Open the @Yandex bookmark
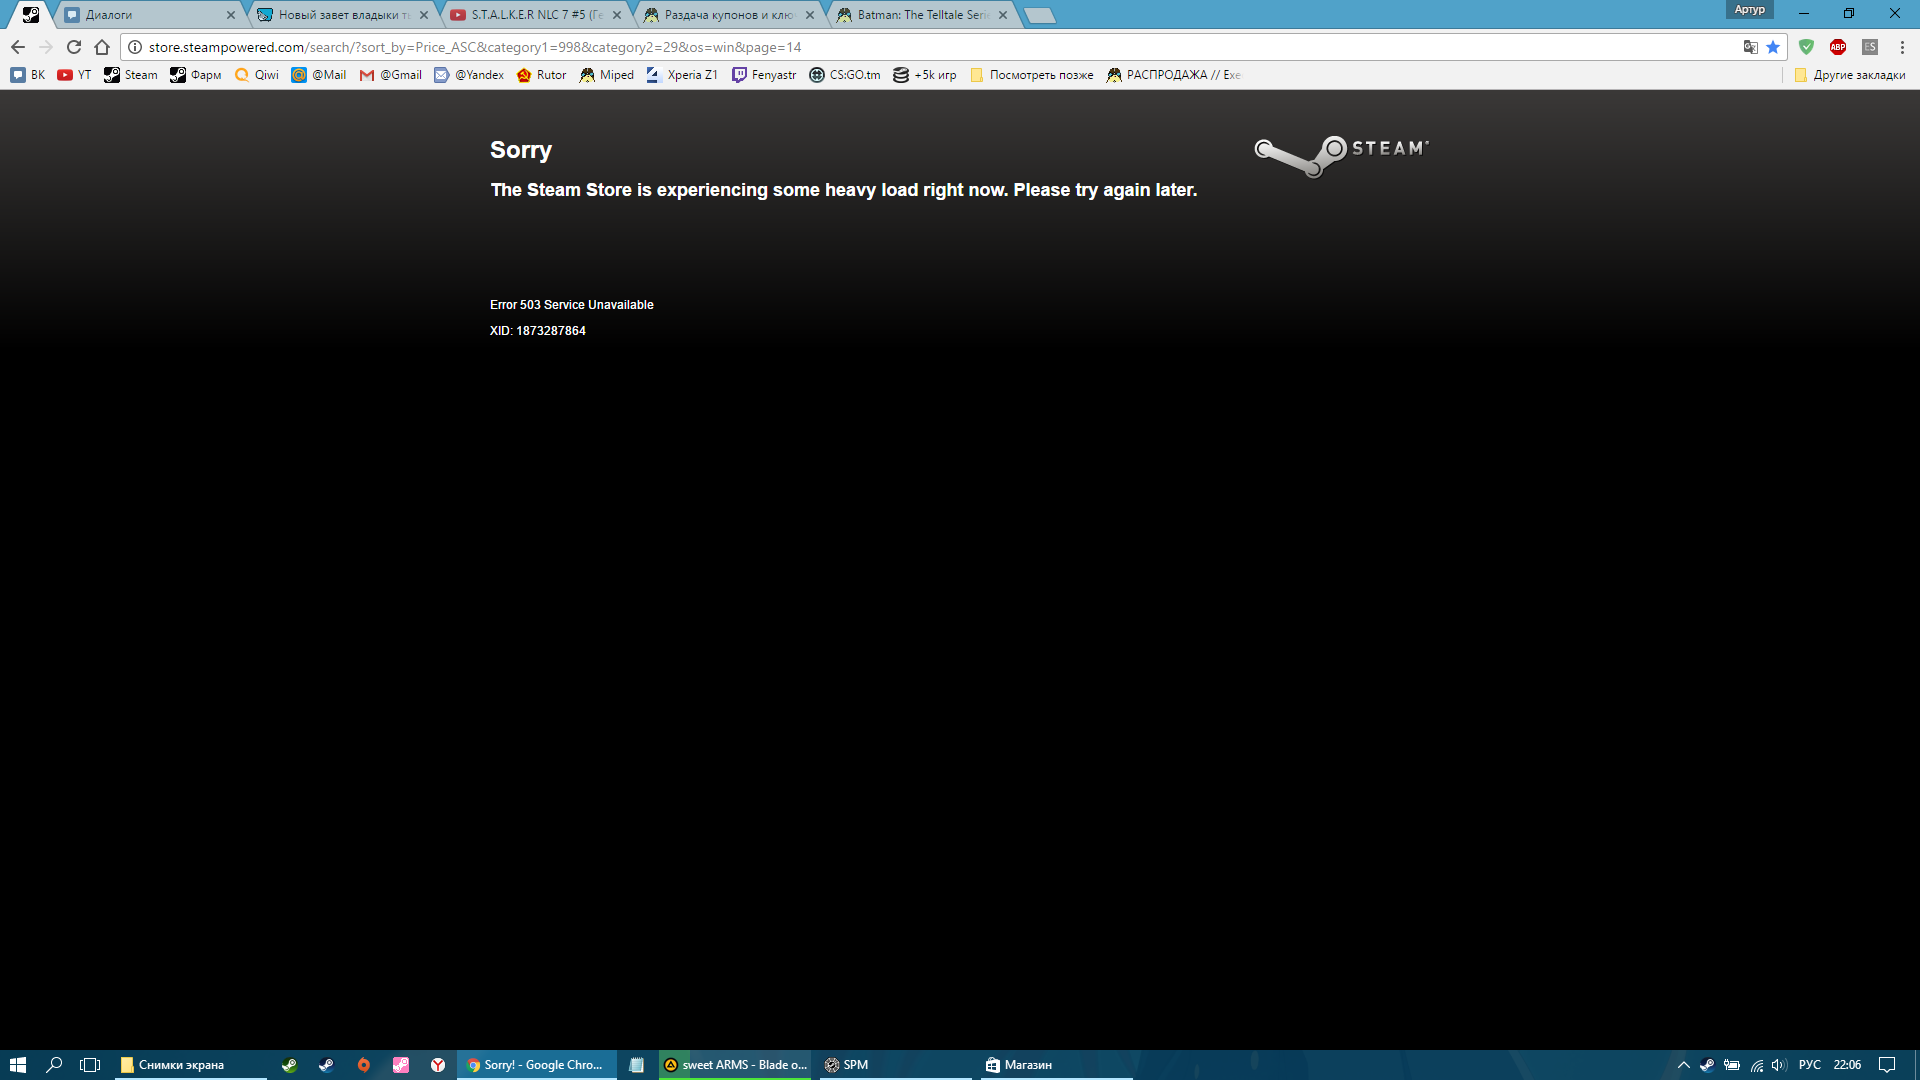This screenshot has height=1080, width=1920. pyautogui.click(x=469, y=75)
